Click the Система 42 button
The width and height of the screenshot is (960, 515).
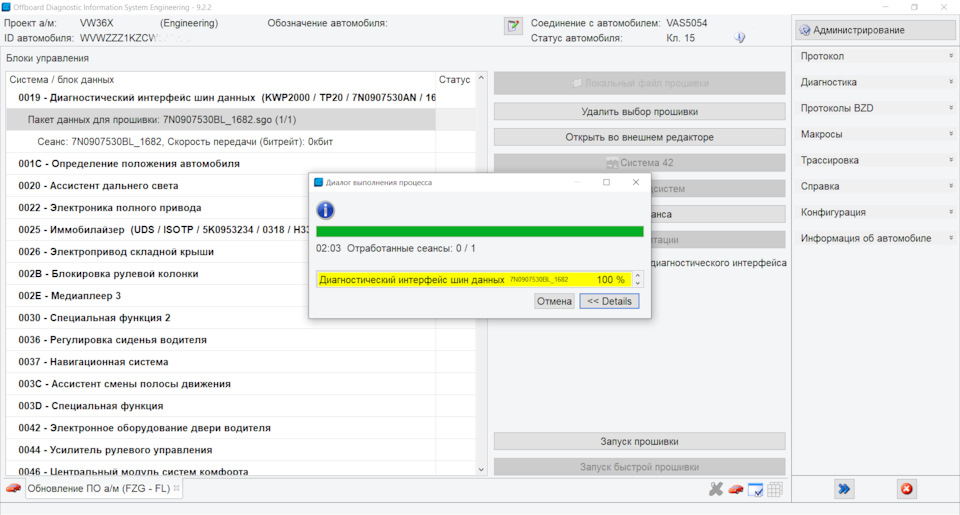coord(640,163)
